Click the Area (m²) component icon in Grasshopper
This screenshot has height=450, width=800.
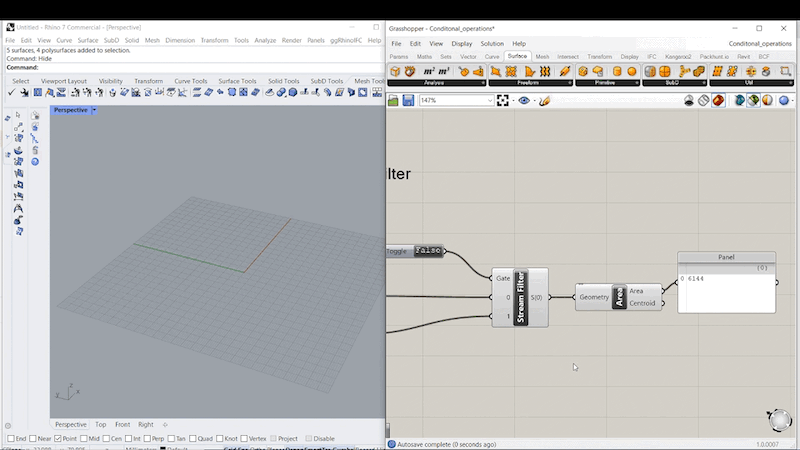tap(429, 71)
